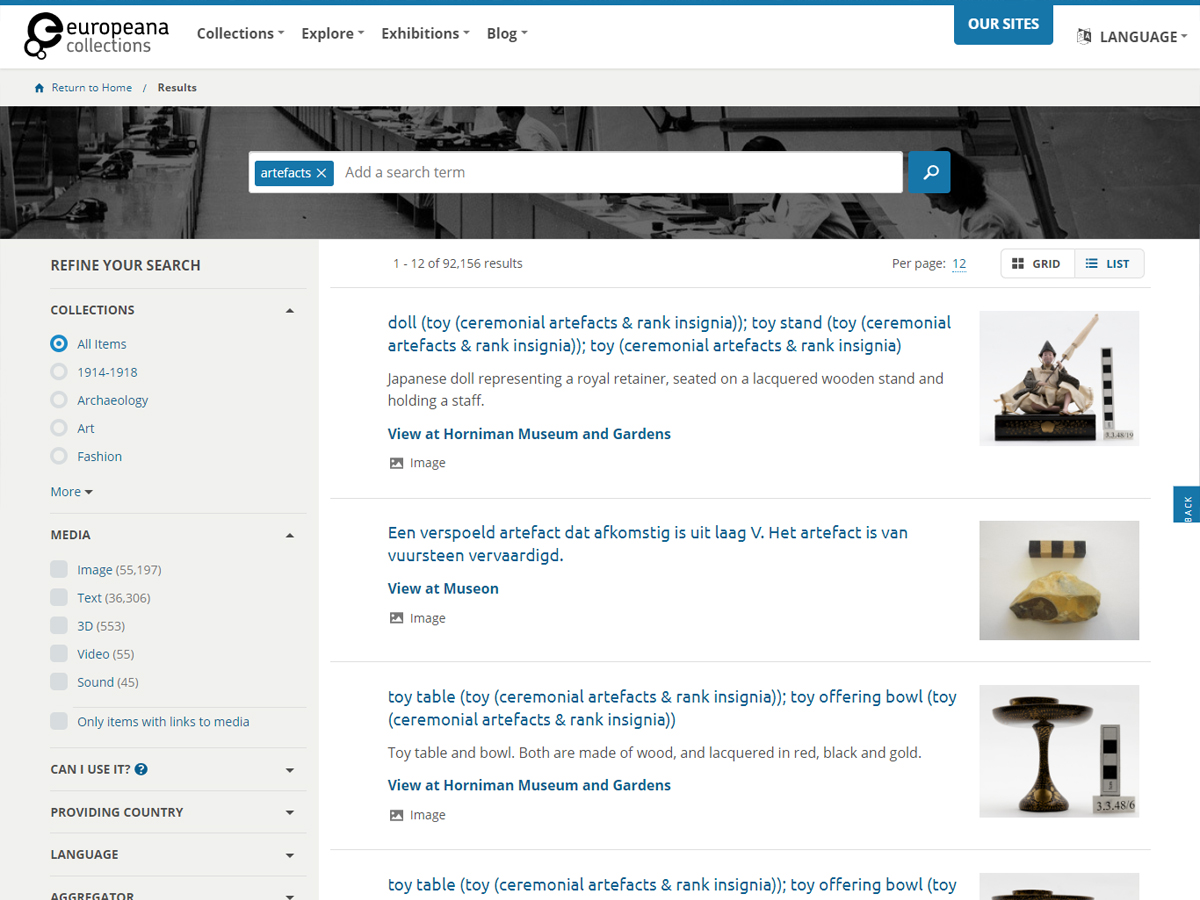The height and width of the screenshot is (900, 1200).
Task: Click the home icon in breadcrumb
Action: click(40, 88)
